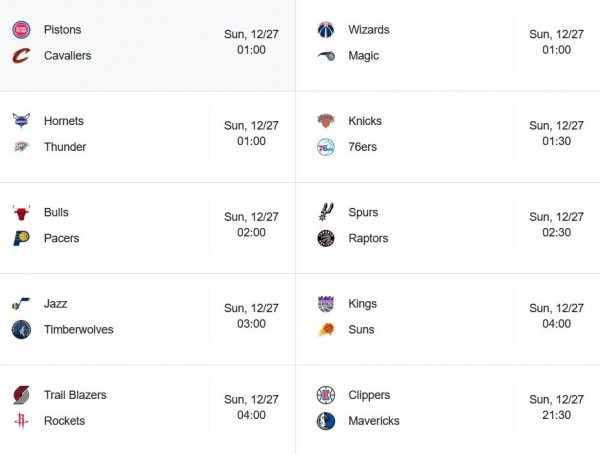The height and width of the screenshot is (454, 600).
Task: Click the Pistons team logo
Action: [21, 30]
